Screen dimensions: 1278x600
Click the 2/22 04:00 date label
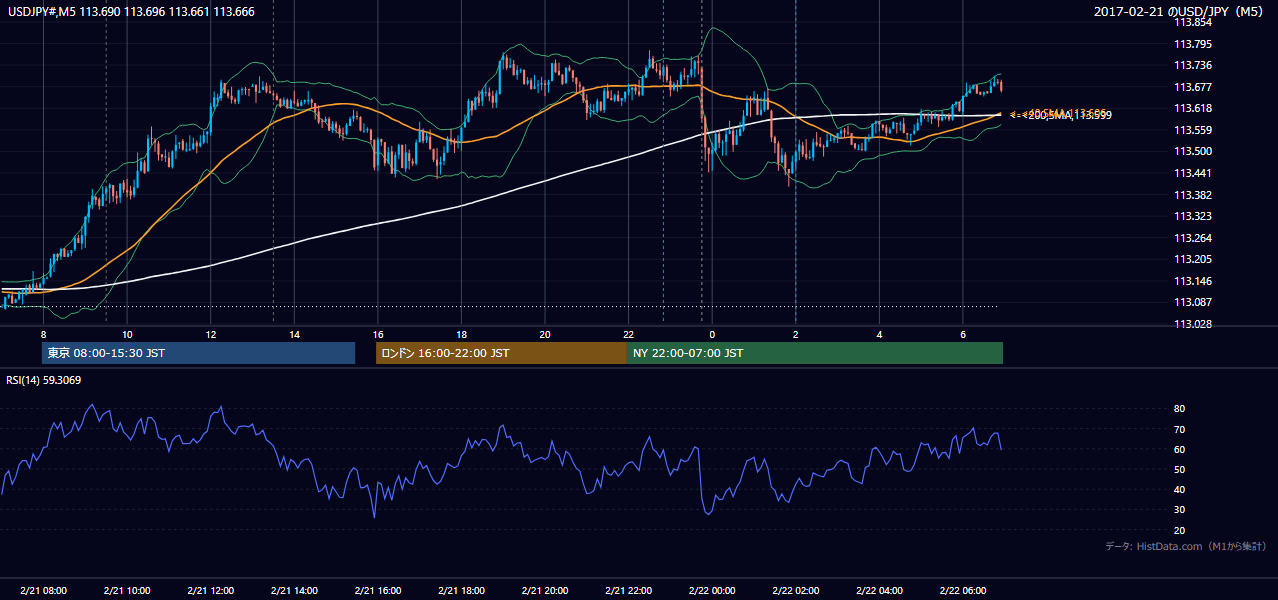pyautogui.click(x=879, y=591)
